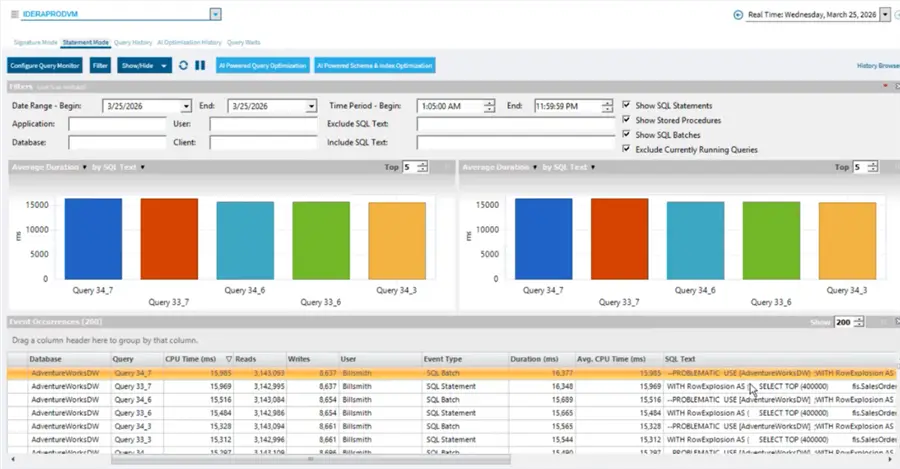The image size is (900, 469).
Task: Sort by the CPU Time (ms) column header
Action: click(x=197, y=359)
